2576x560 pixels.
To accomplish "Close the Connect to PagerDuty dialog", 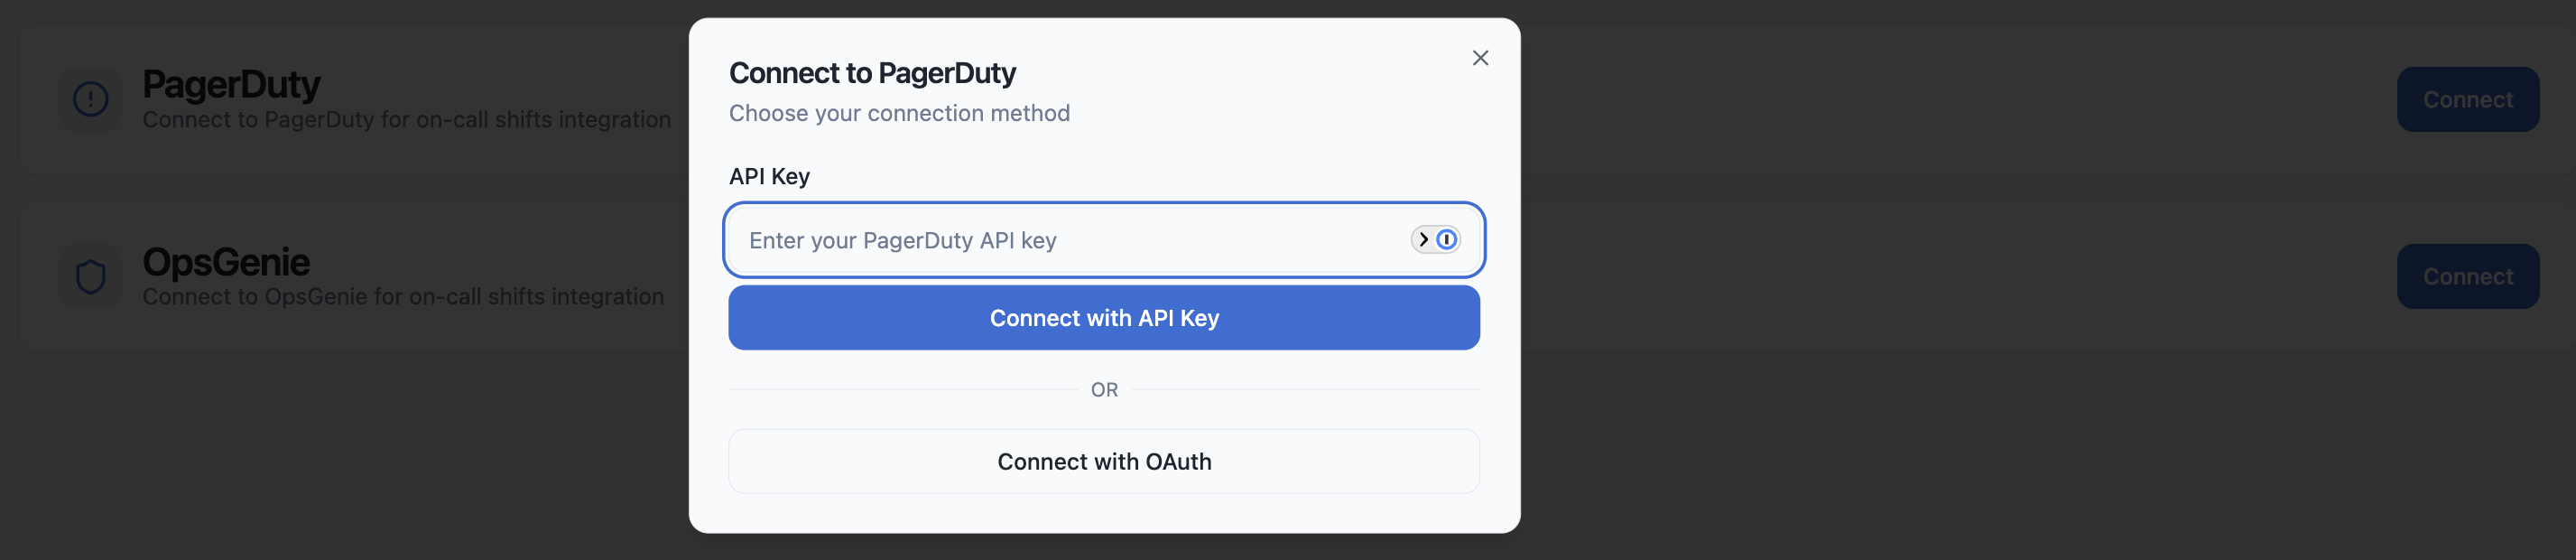I will click(1480, 58).
